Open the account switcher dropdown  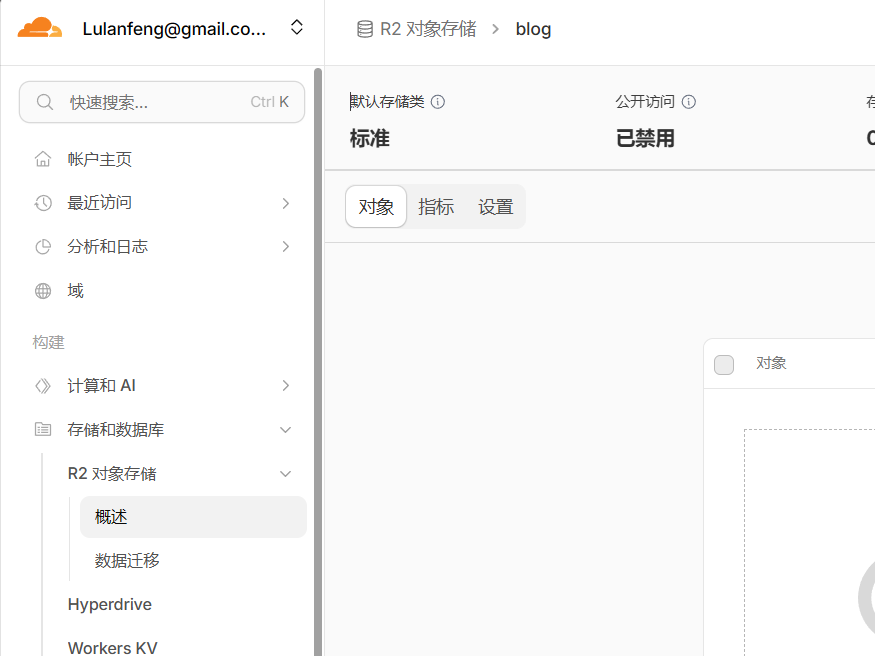pos(297,27)
